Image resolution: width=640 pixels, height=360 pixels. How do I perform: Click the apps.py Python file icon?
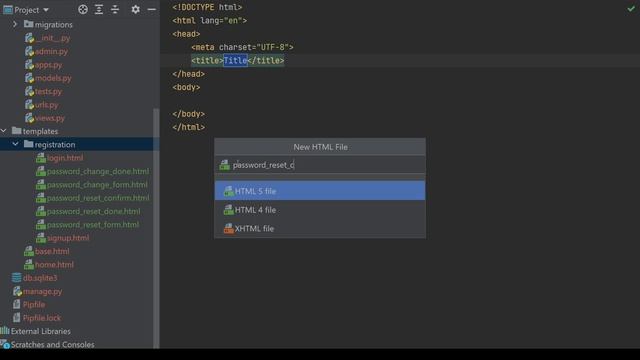coord(29,64)
